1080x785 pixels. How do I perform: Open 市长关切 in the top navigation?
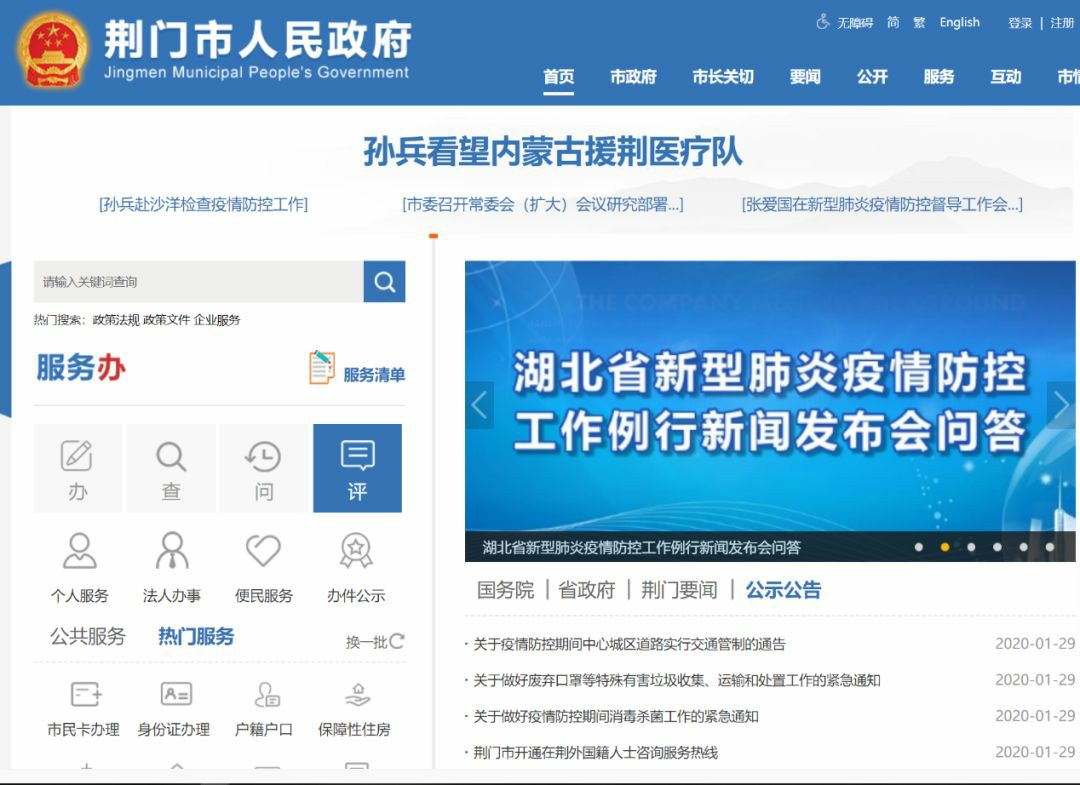click(x=722, y=77)
